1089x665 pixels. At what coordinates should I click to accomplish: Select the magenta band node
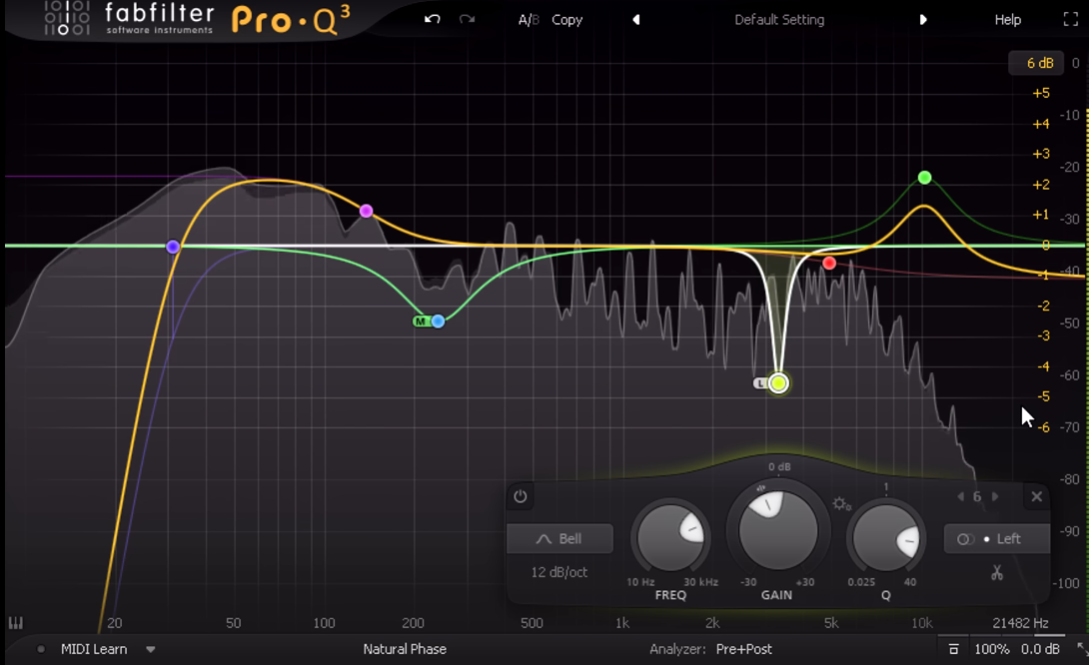[366, 211]
